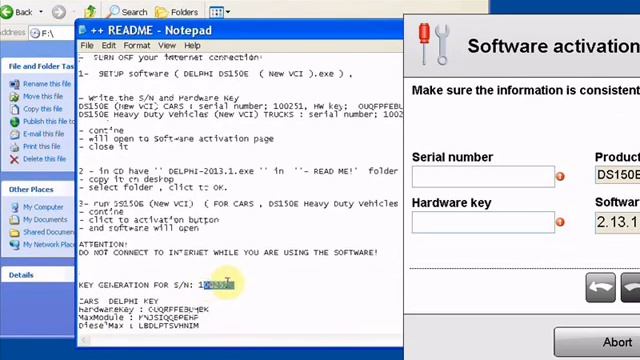Open the Shared Documents link
This screenshot has height=360, width=640.
49,232
